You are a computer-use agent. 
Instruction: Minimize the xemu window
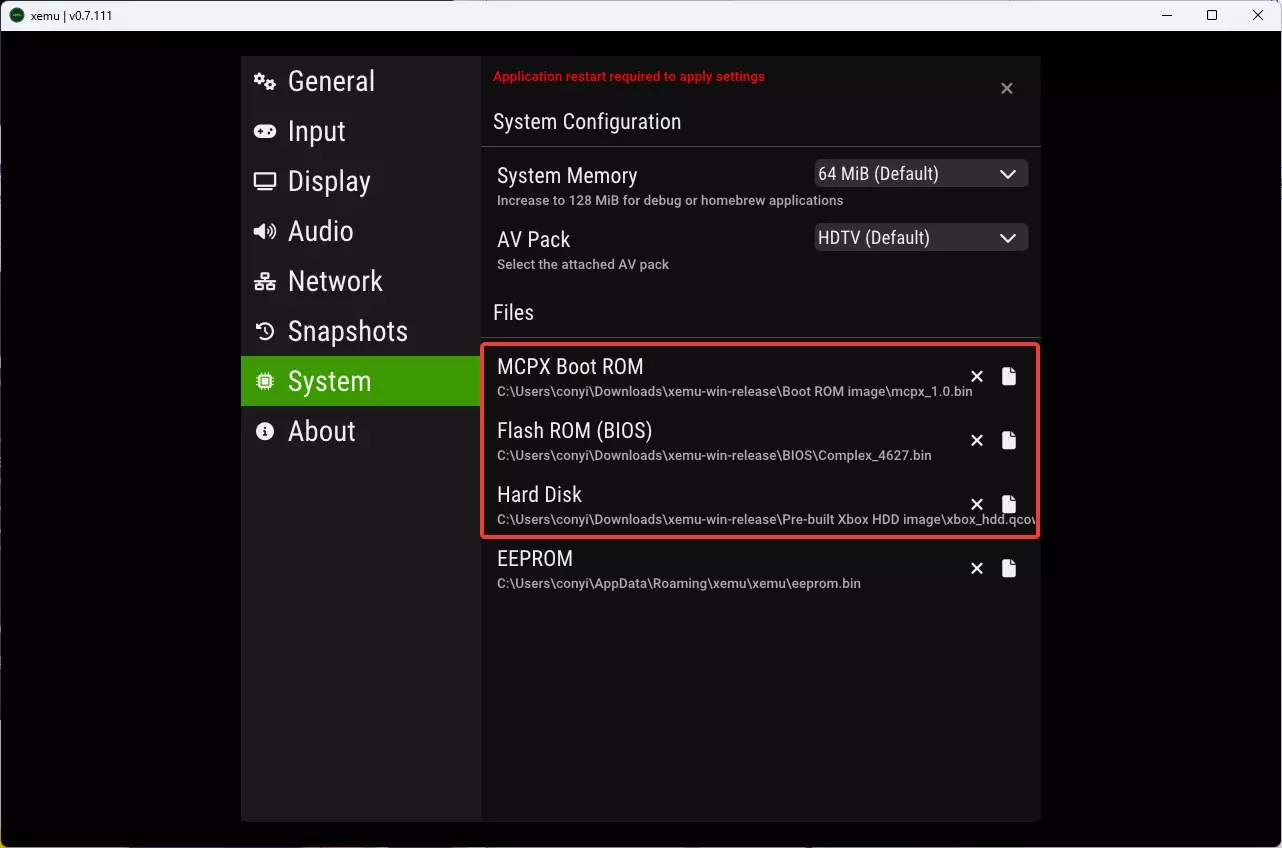coord(1166,15)
